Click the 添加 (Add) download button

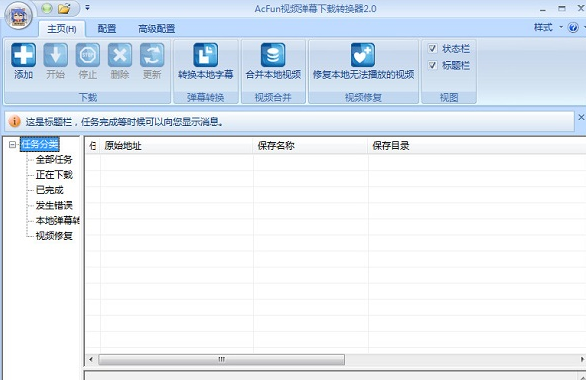23,61
